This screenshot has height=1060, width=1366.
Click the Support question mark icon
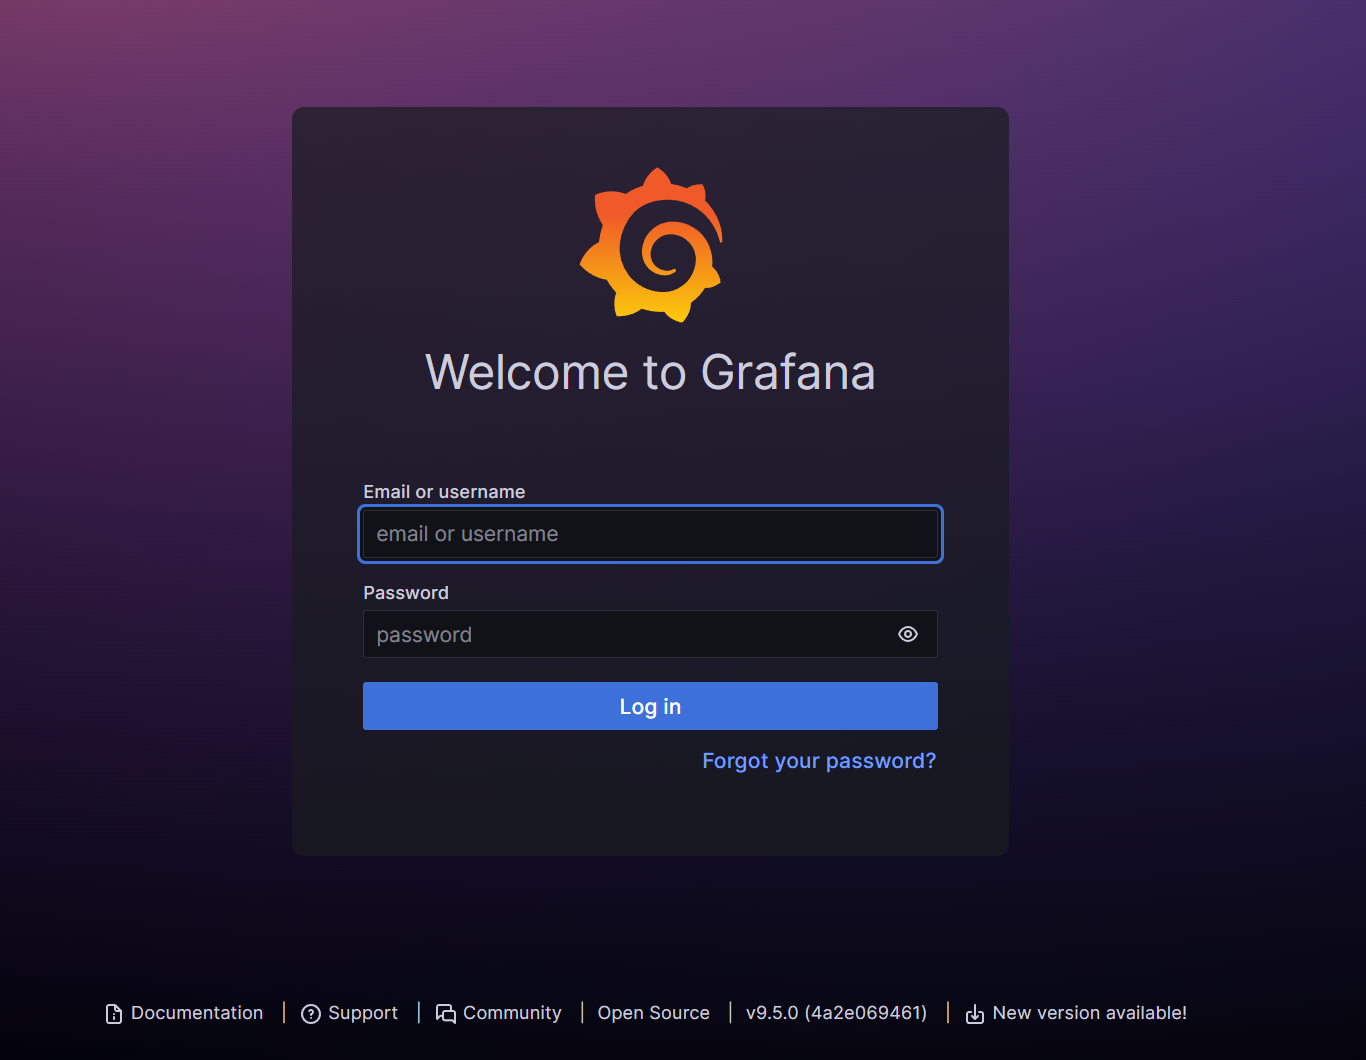[311, 1014]
